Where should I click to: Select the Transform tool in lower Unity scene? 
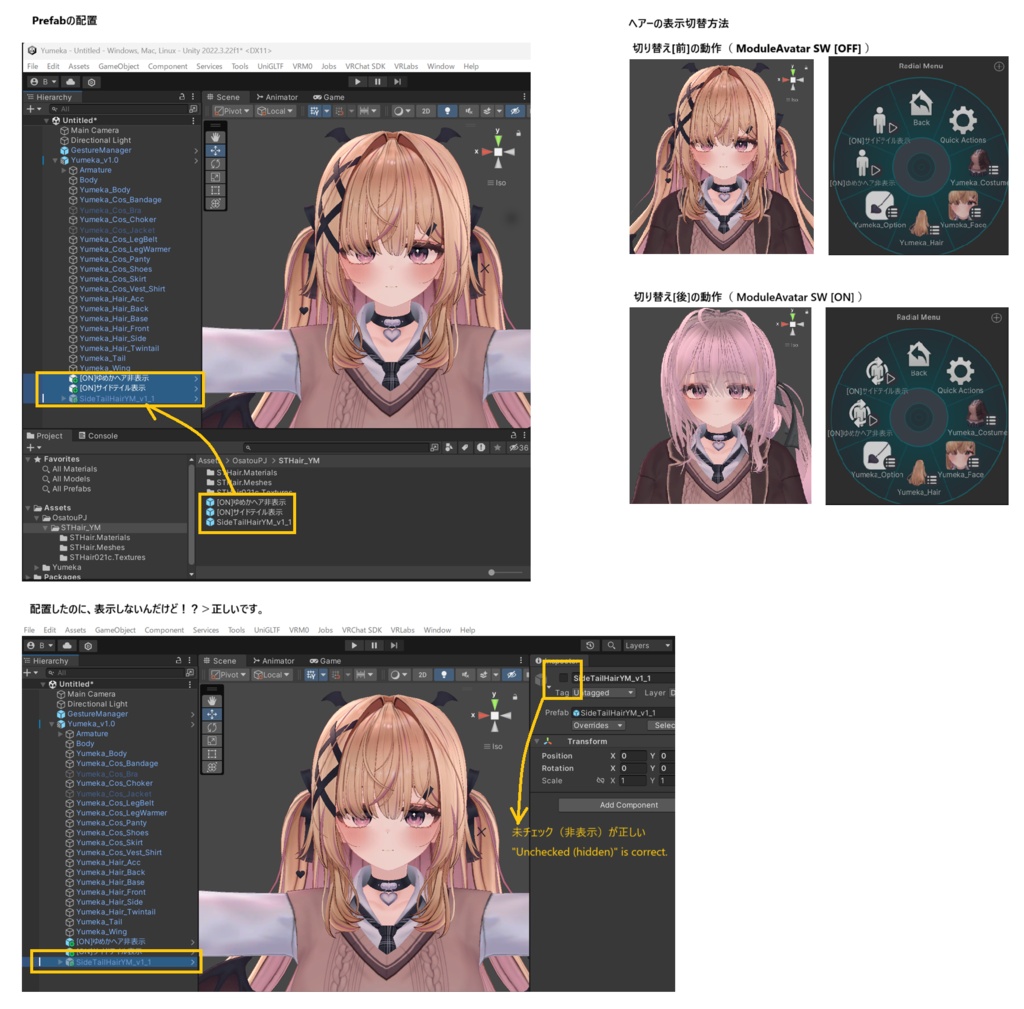point(212,767)
